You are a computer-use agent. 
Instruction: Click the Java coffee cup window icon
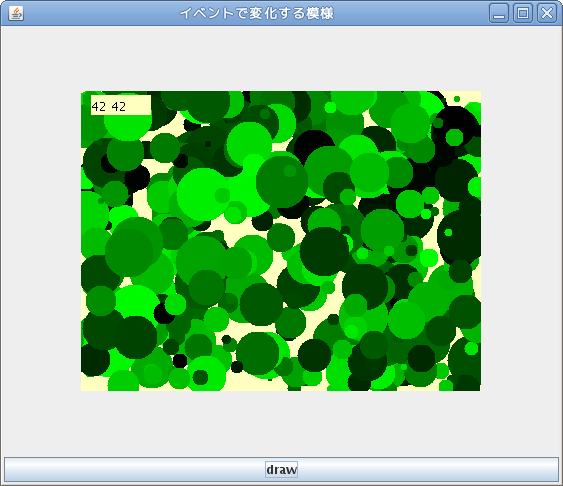(16, 13)
